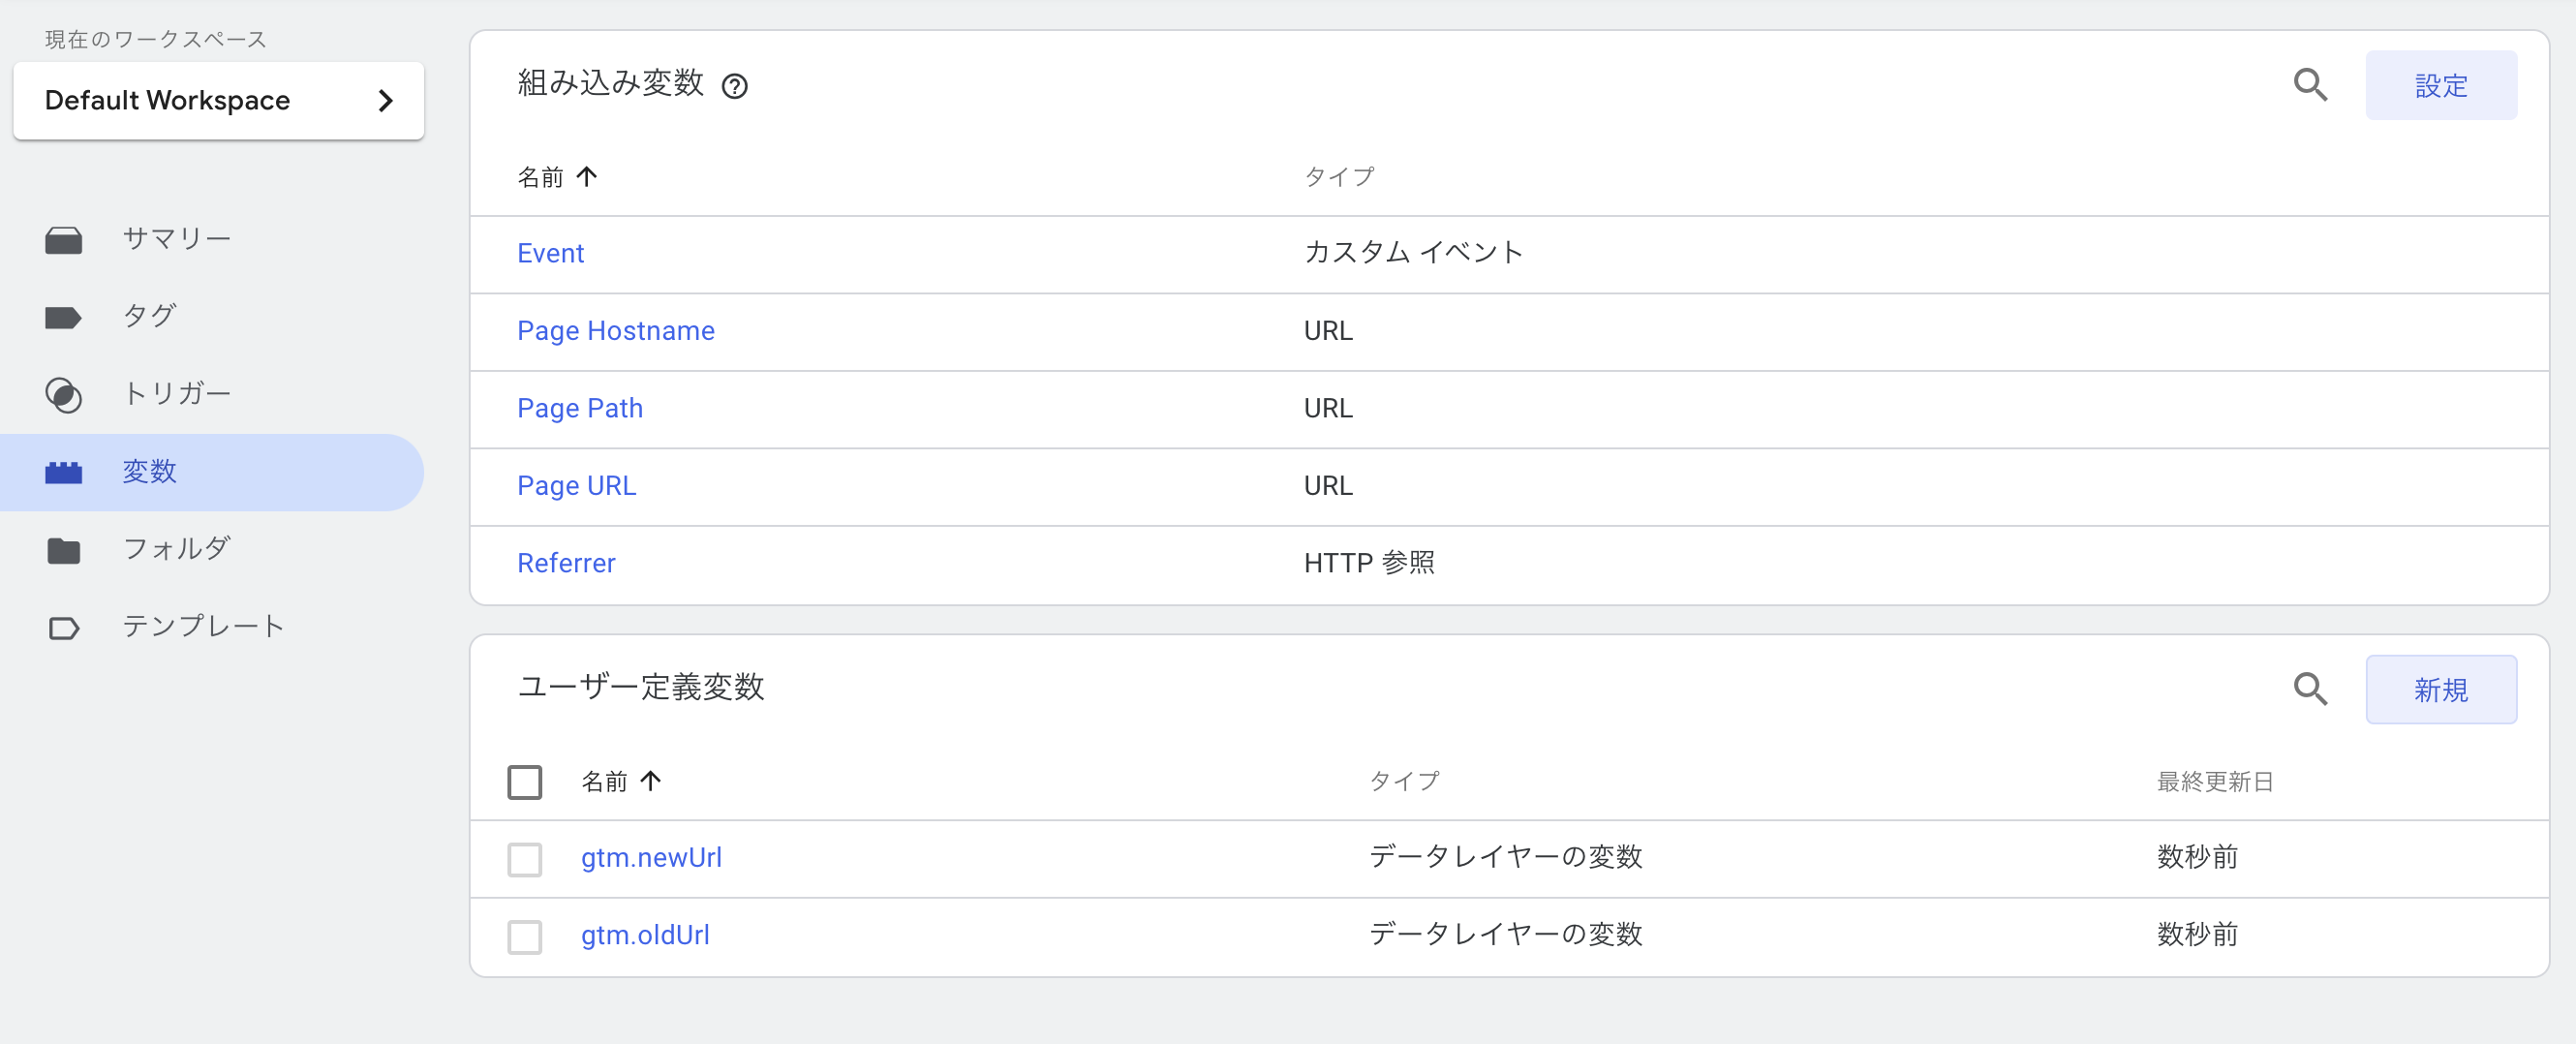Viewport: 2576px width, 1044px height.
Task: Tick the checkbox for gtm.newUrl
Action: (x=525, y=859)
